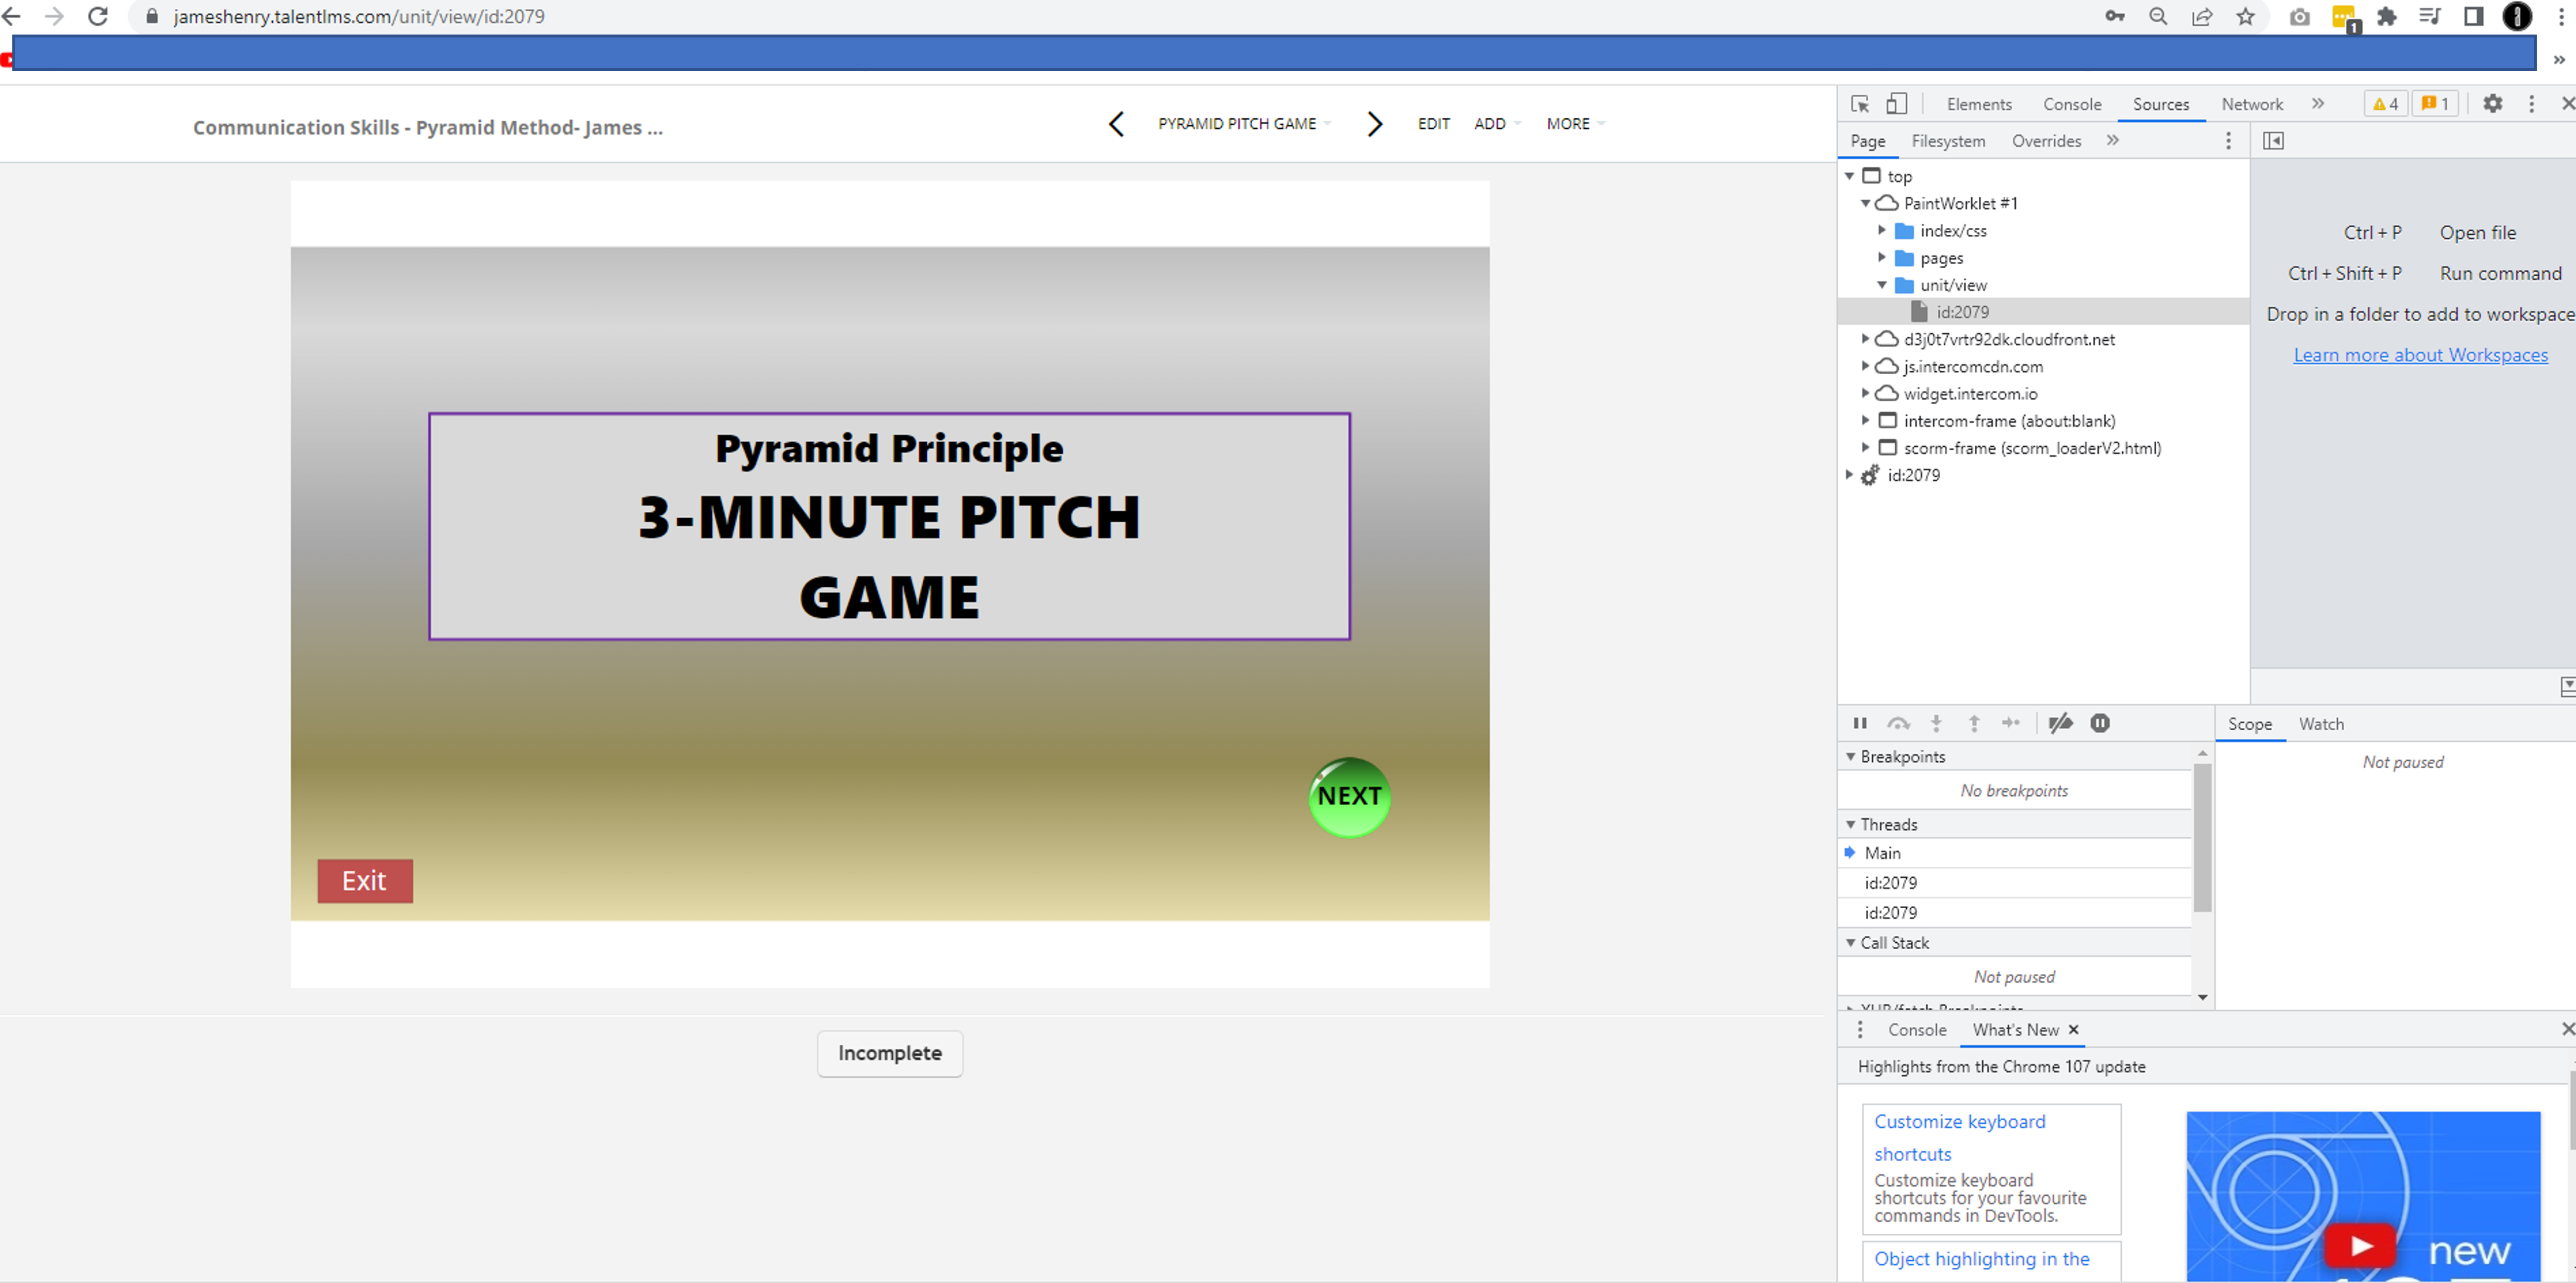Expand the index/css folder
Viewport: 2576px width, 1283px height.
pos(1881,231)
